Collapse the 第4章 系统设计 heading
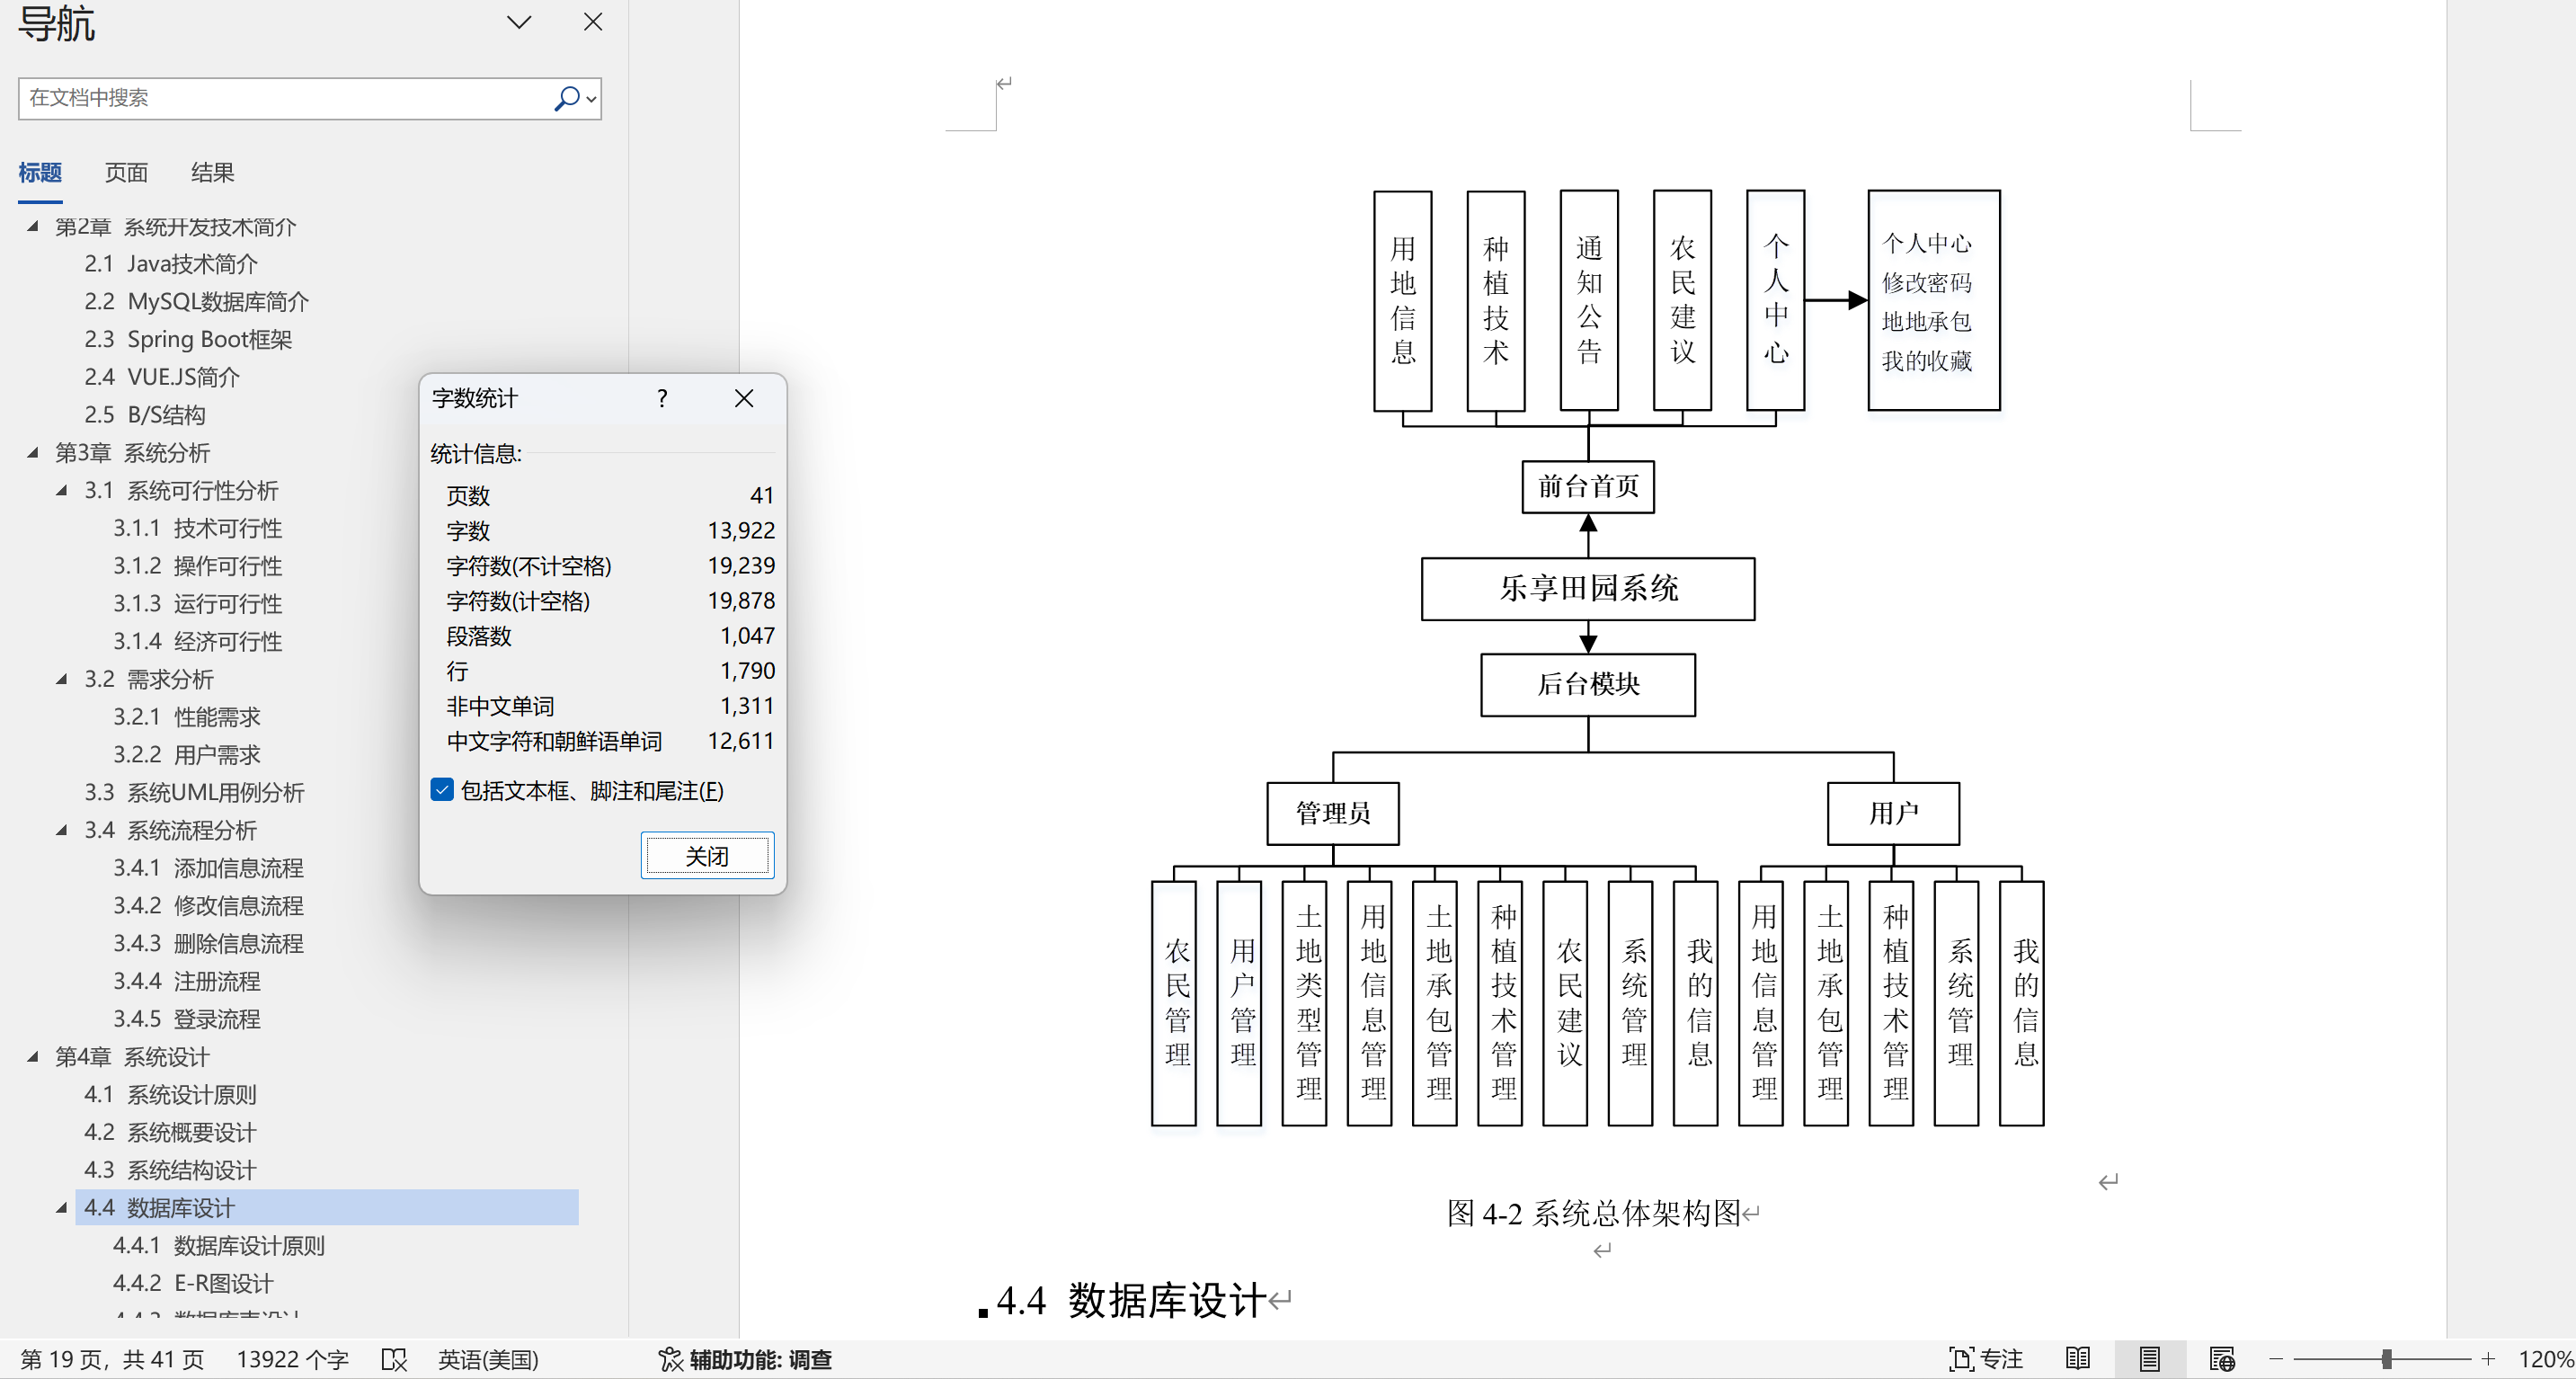The width and height of the screenshot is (2576, 1379). tap(33, 1056)
